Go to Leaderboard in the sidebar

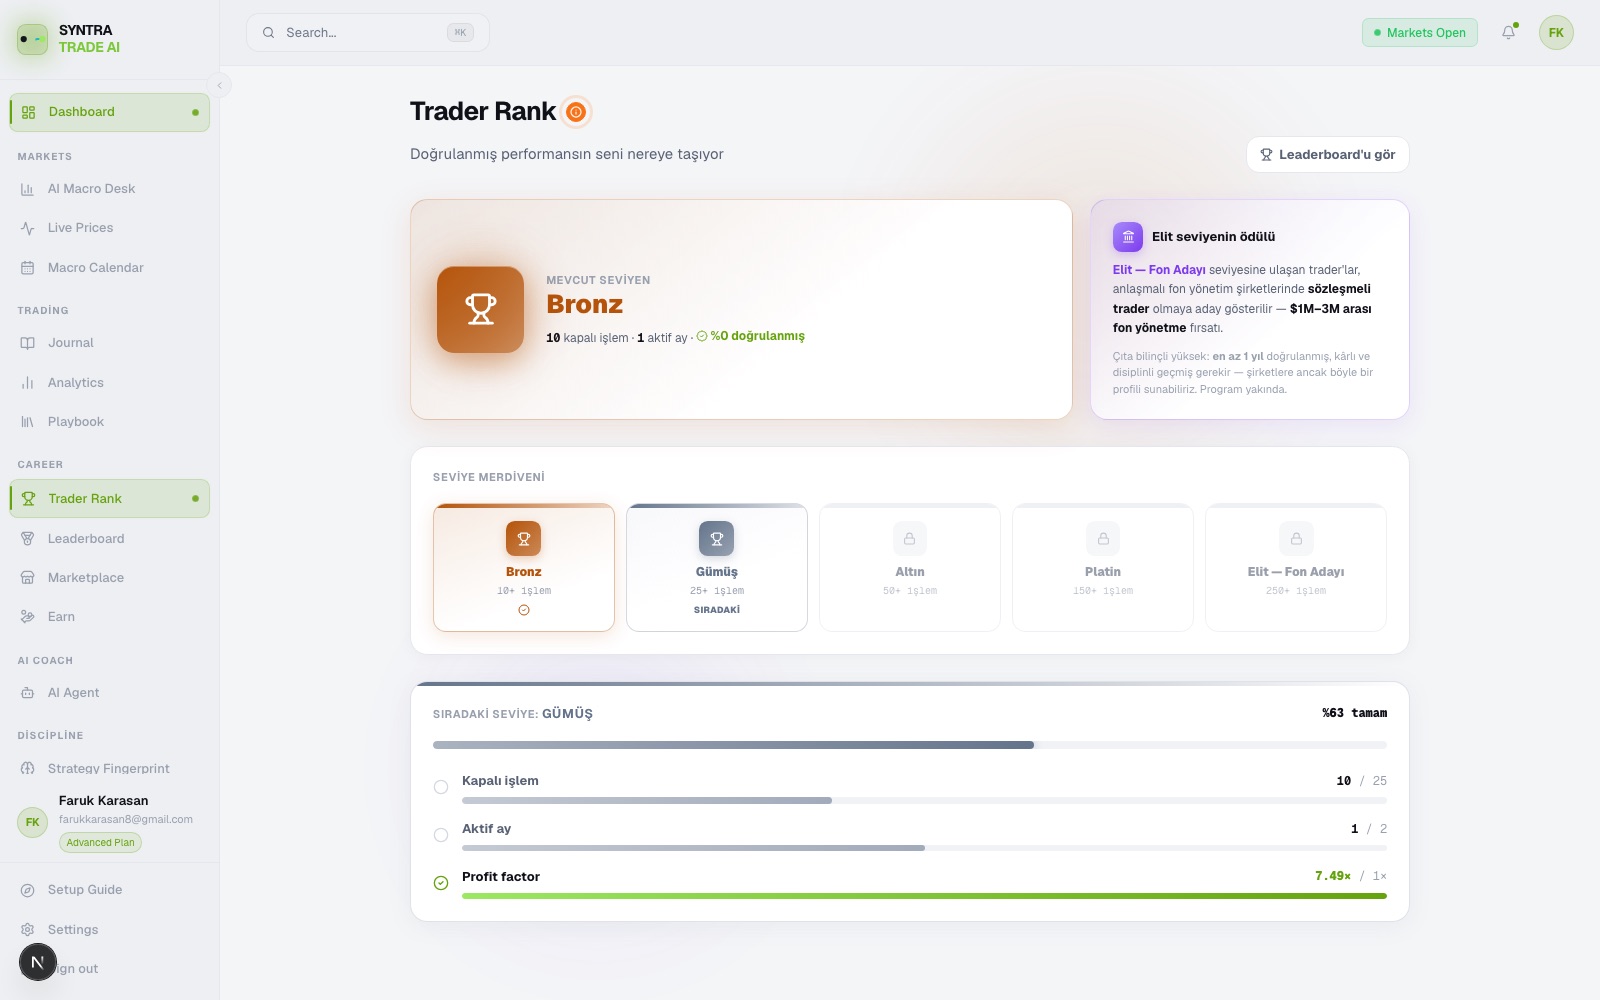(110, 539)
